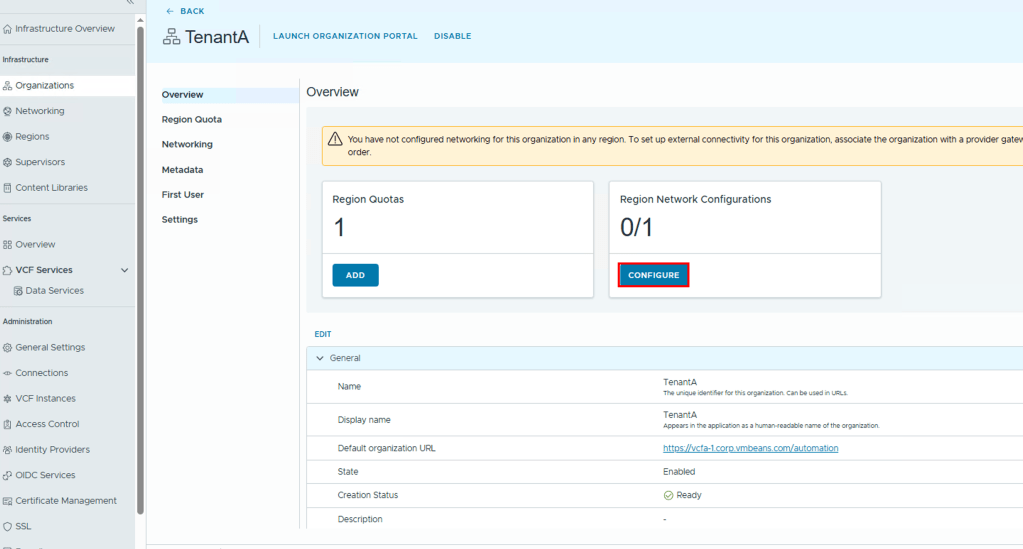Select the Metadata tab
The image size is (1023, 549).
point(182,170)
